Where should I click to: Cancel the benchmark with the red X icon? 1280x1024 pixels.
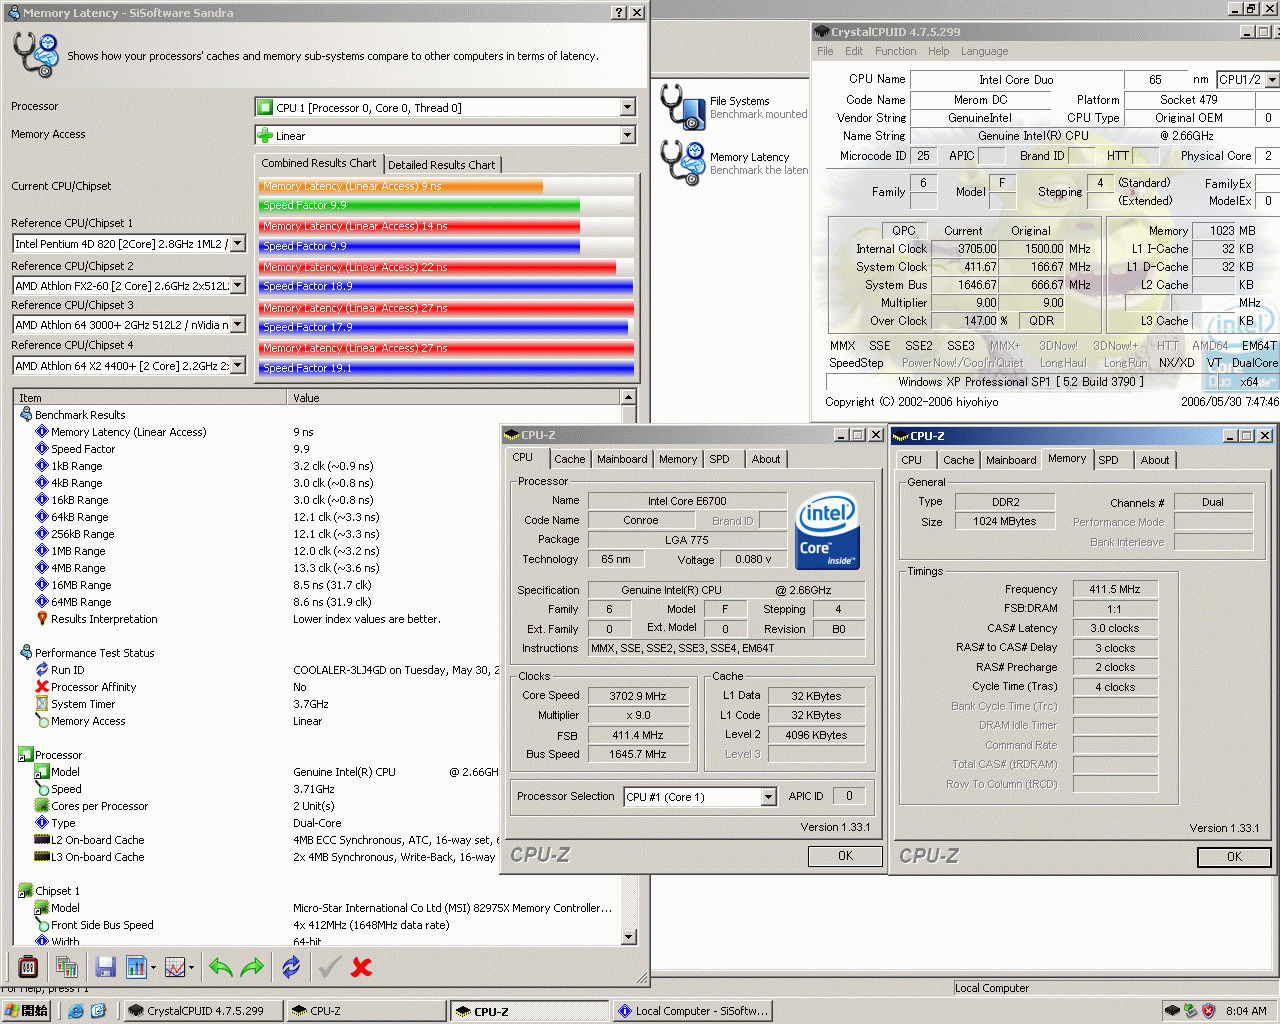[360, 967]
